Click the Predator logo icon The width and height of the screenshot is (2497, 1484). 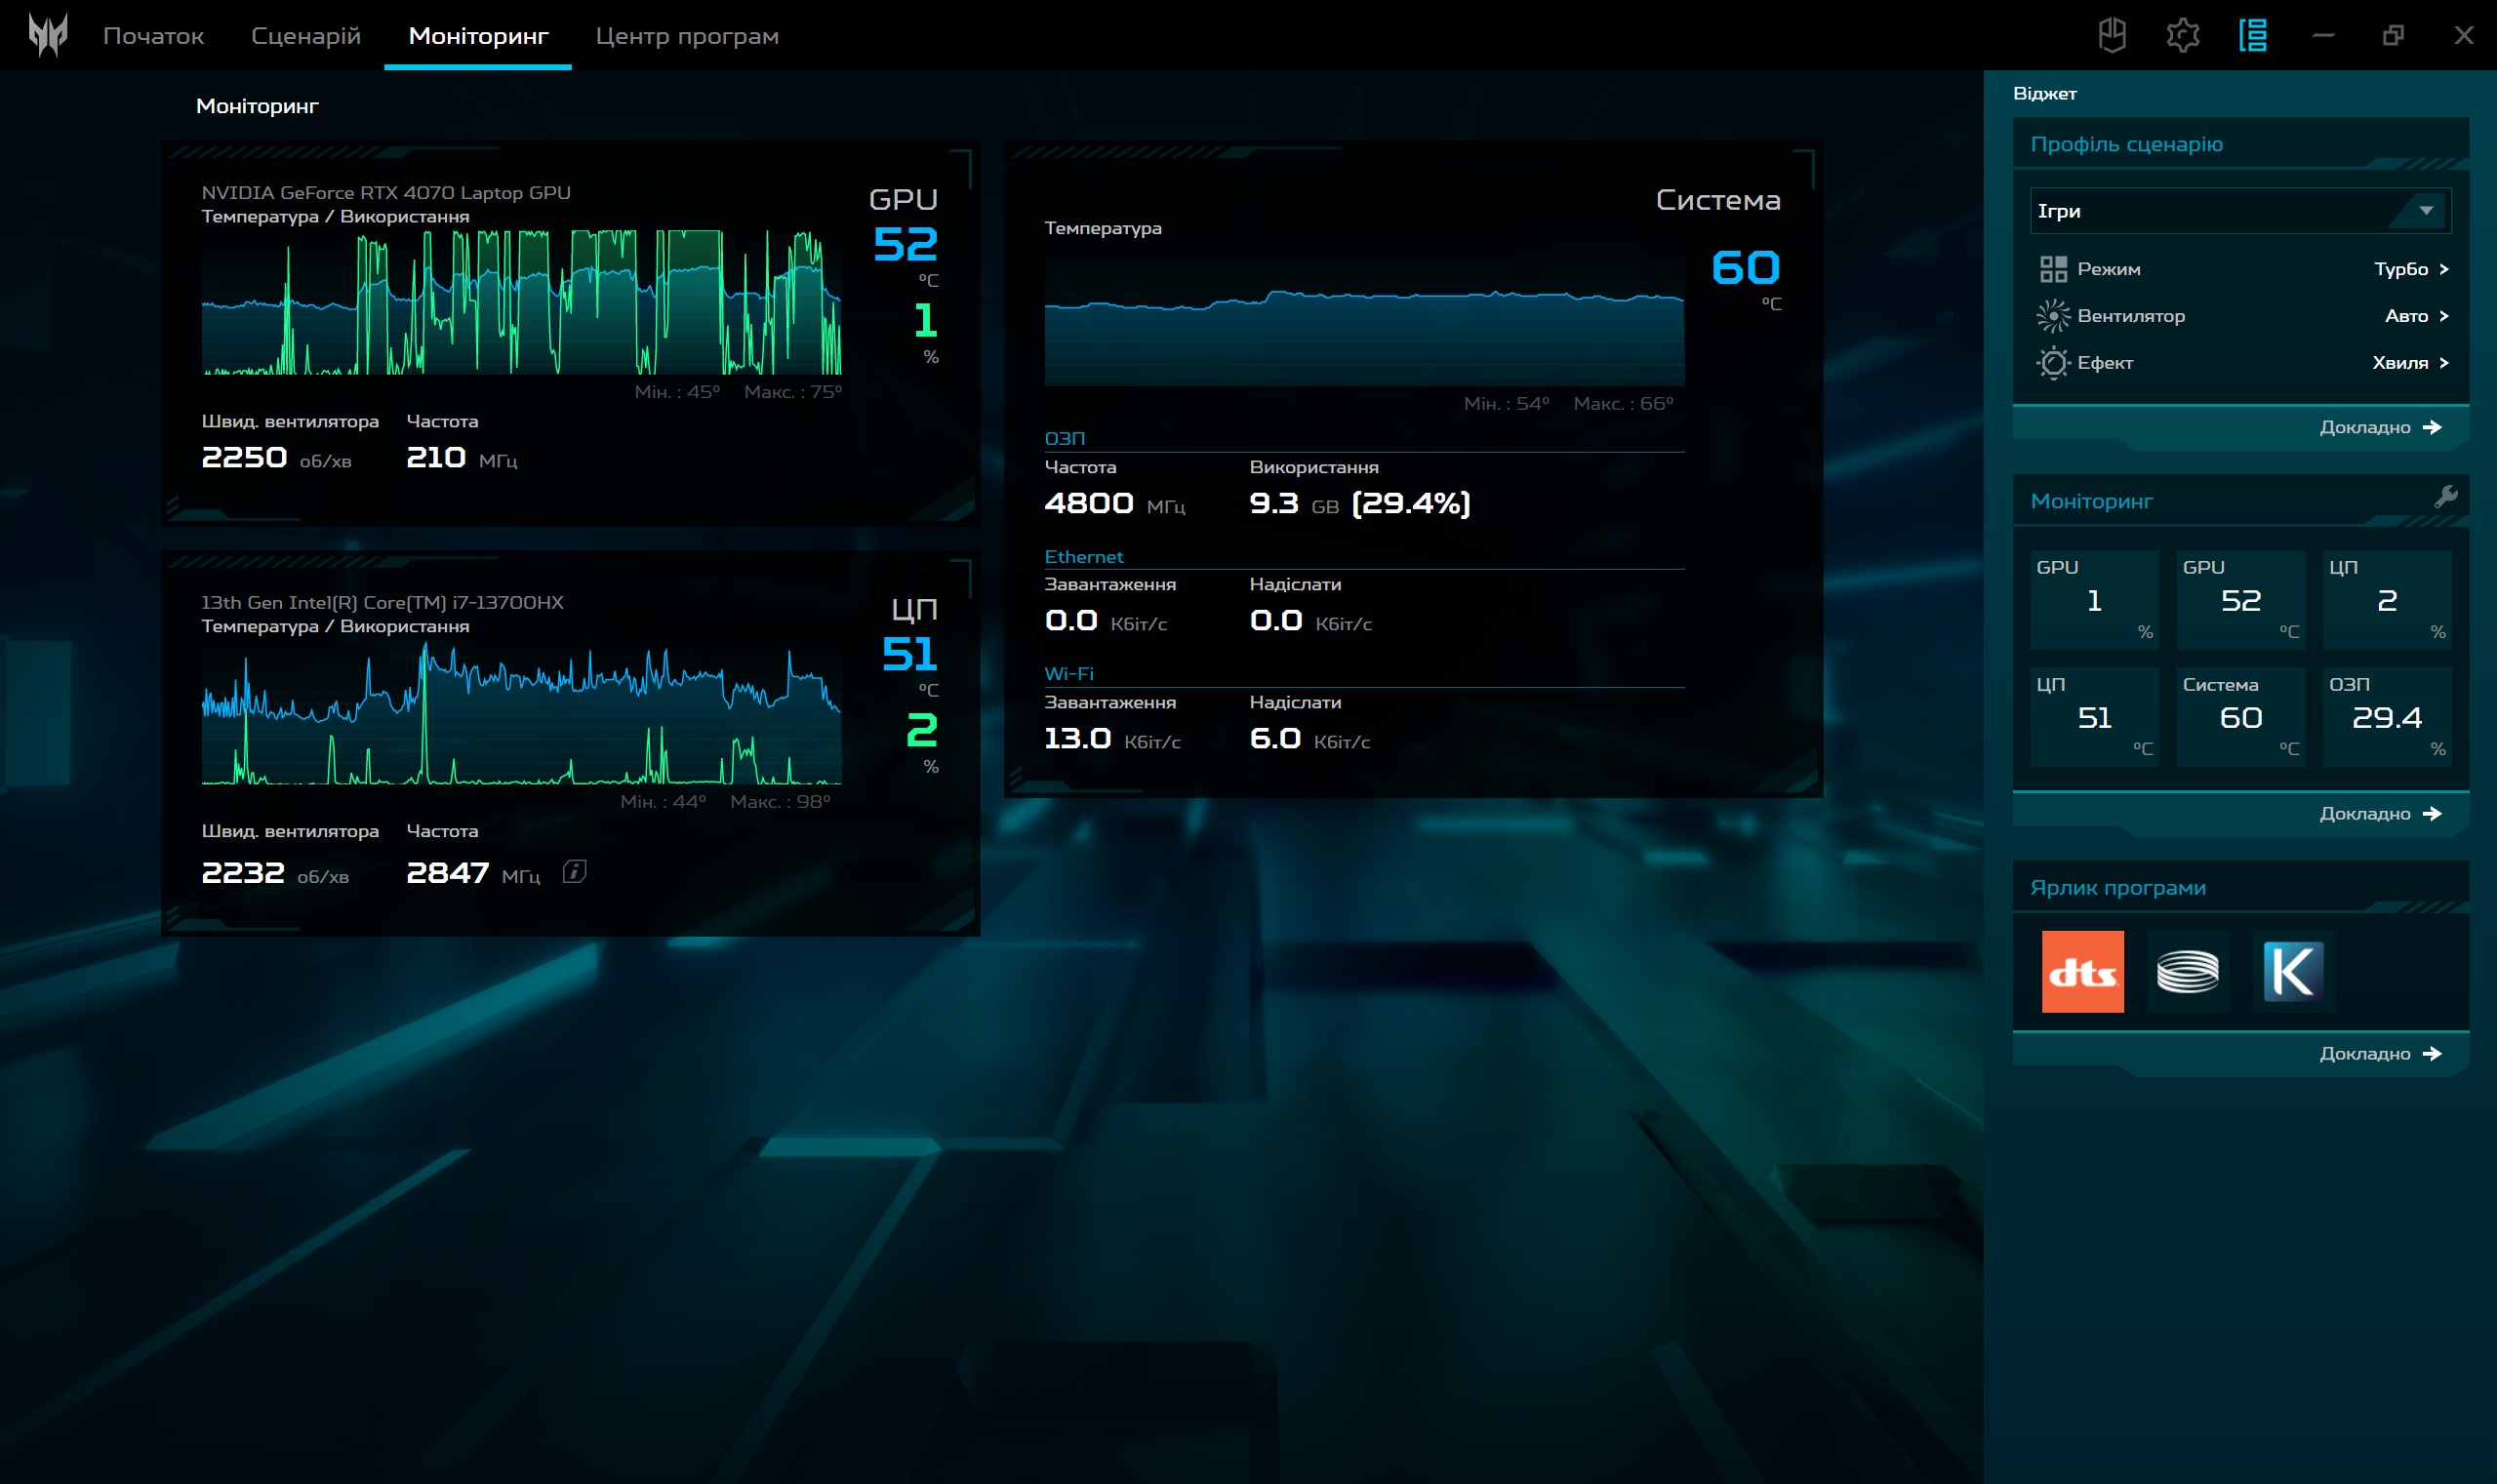coord(48,35)
